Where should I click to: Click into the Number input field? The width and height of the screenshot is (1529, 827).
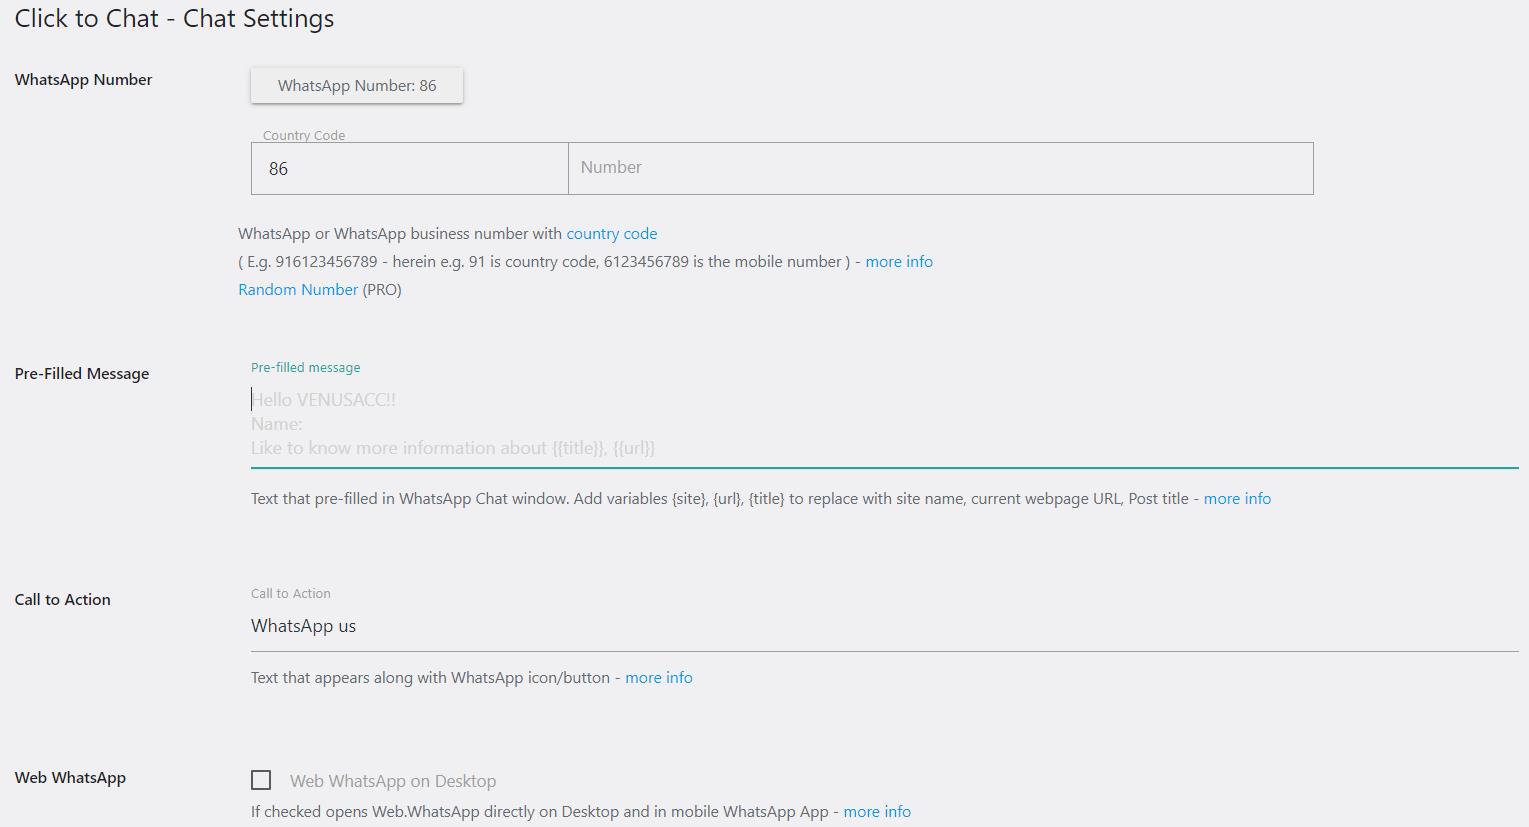pyautogui.click(x=940, y=169)
